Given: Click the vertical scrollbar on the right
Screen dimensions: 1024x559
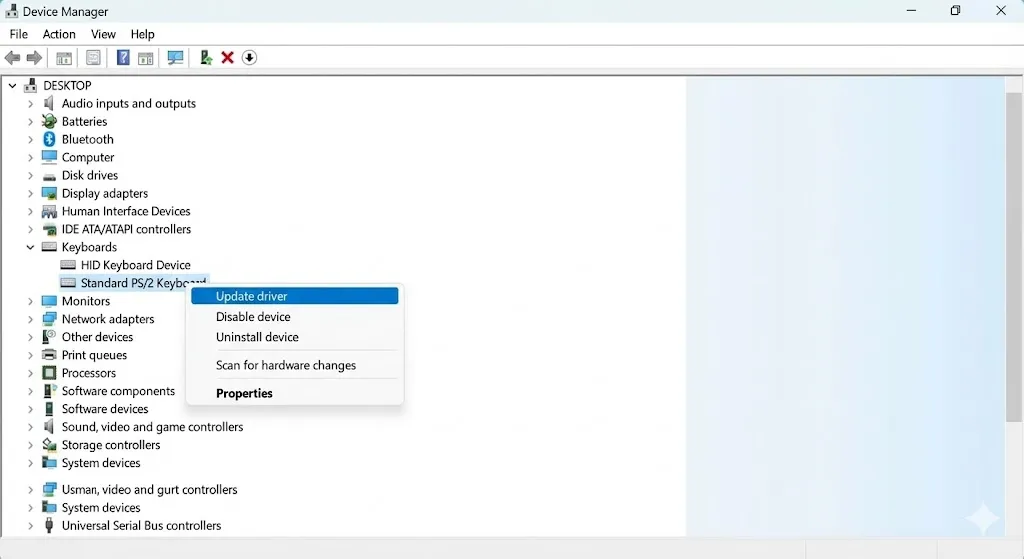Looking at the screenshot, I should (x=1014, y=250).
